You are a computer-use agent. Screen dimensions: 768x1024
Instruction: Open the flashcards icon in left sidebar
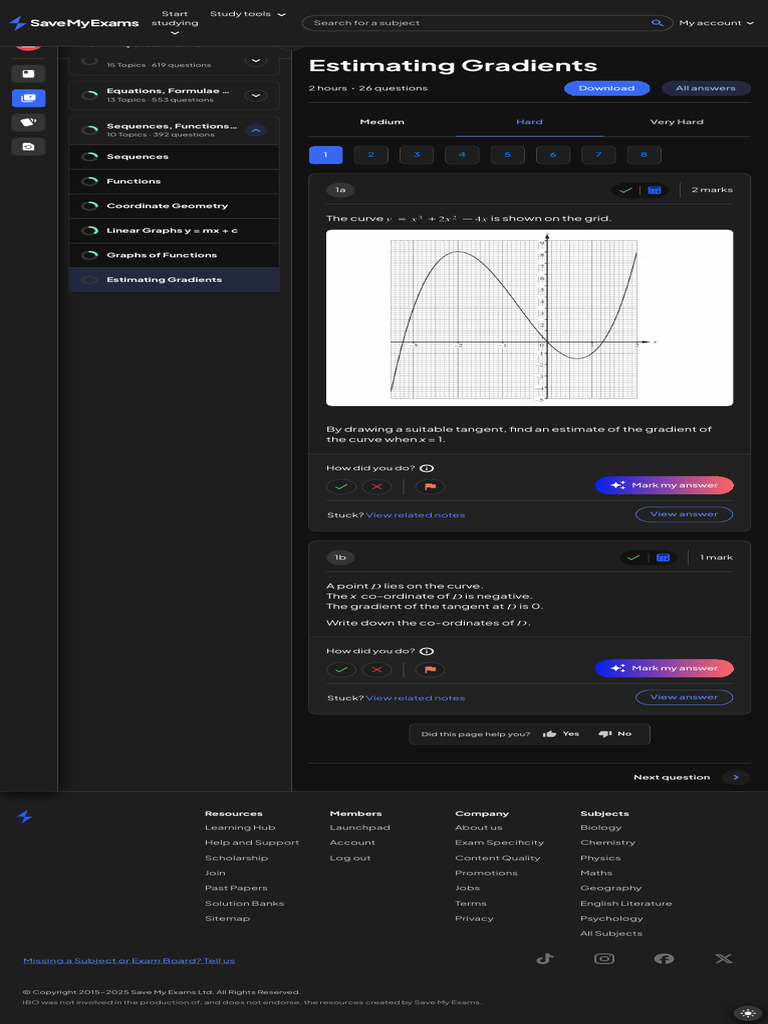28,122
